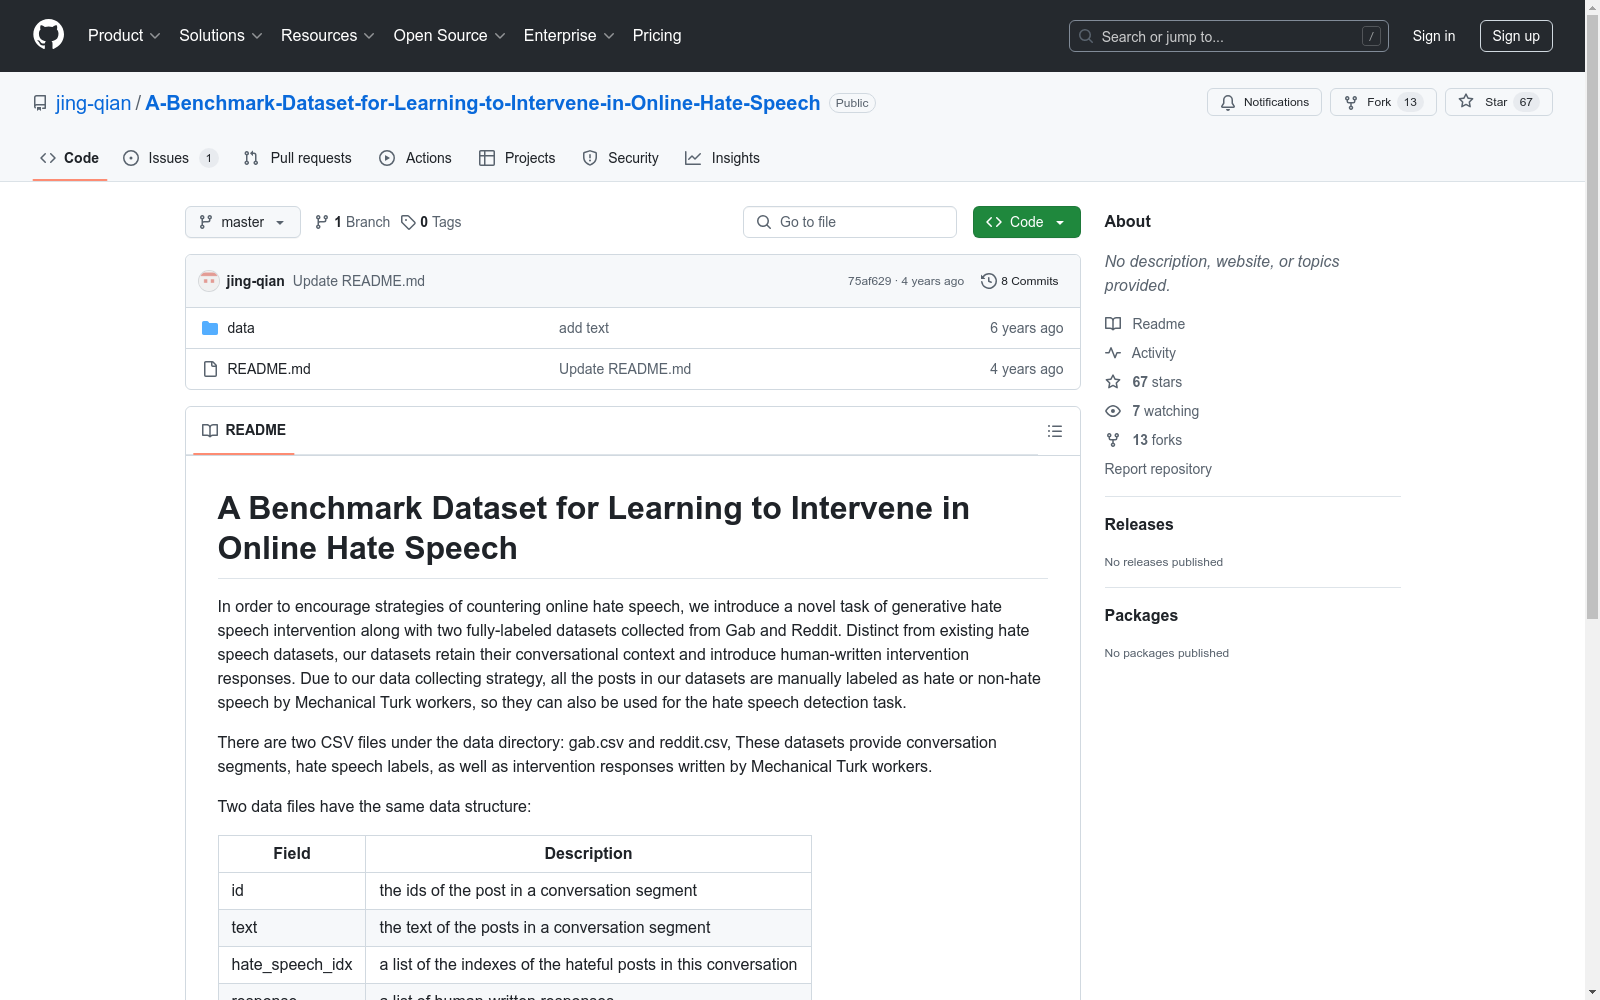Click the fork icon in the Fork button
This screenshot has width=1600, height=1000.
(1351, 102)
